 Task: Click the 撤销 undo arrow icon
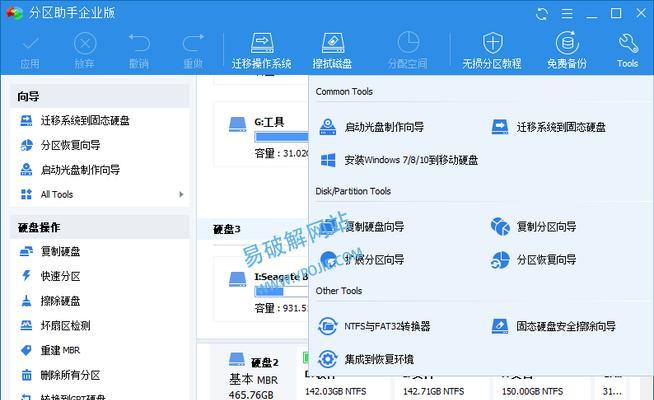(x=139, y=43)
